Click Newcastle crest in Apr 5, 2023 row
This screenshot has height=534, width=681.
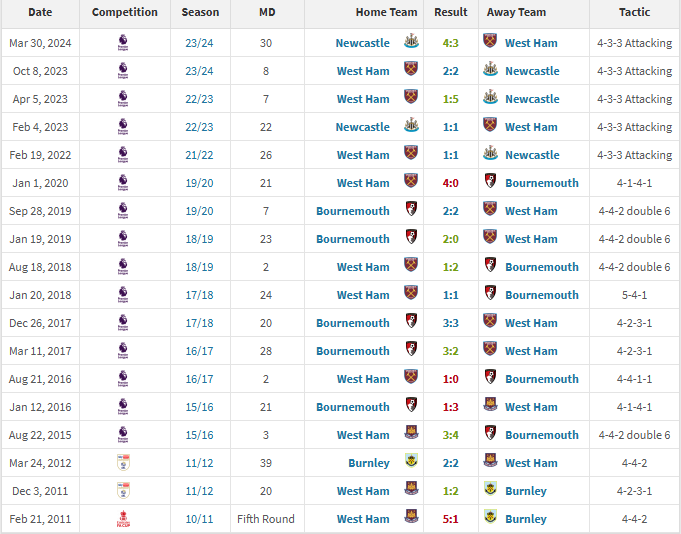(x=490, y=98)
